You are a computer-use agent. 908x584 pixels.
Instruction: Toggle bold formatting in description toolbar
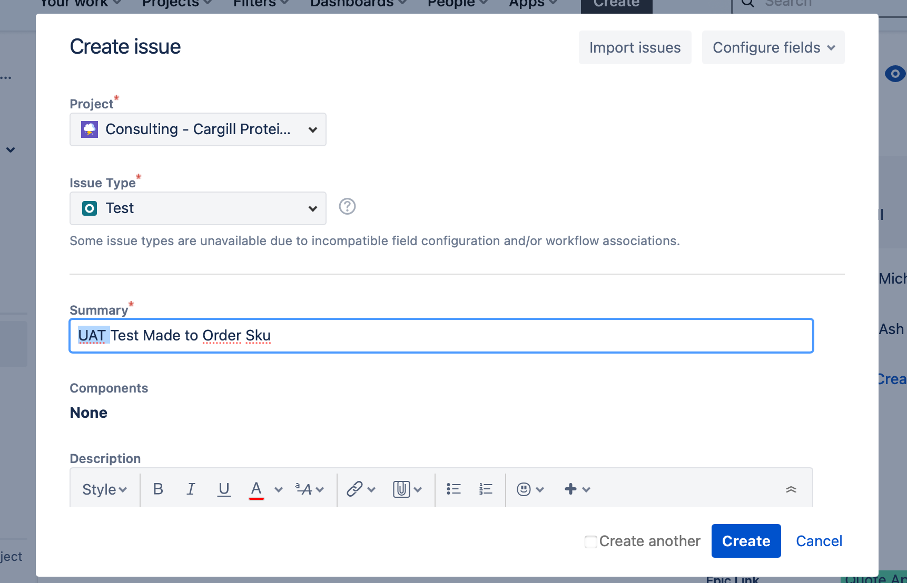click(158, 489)
